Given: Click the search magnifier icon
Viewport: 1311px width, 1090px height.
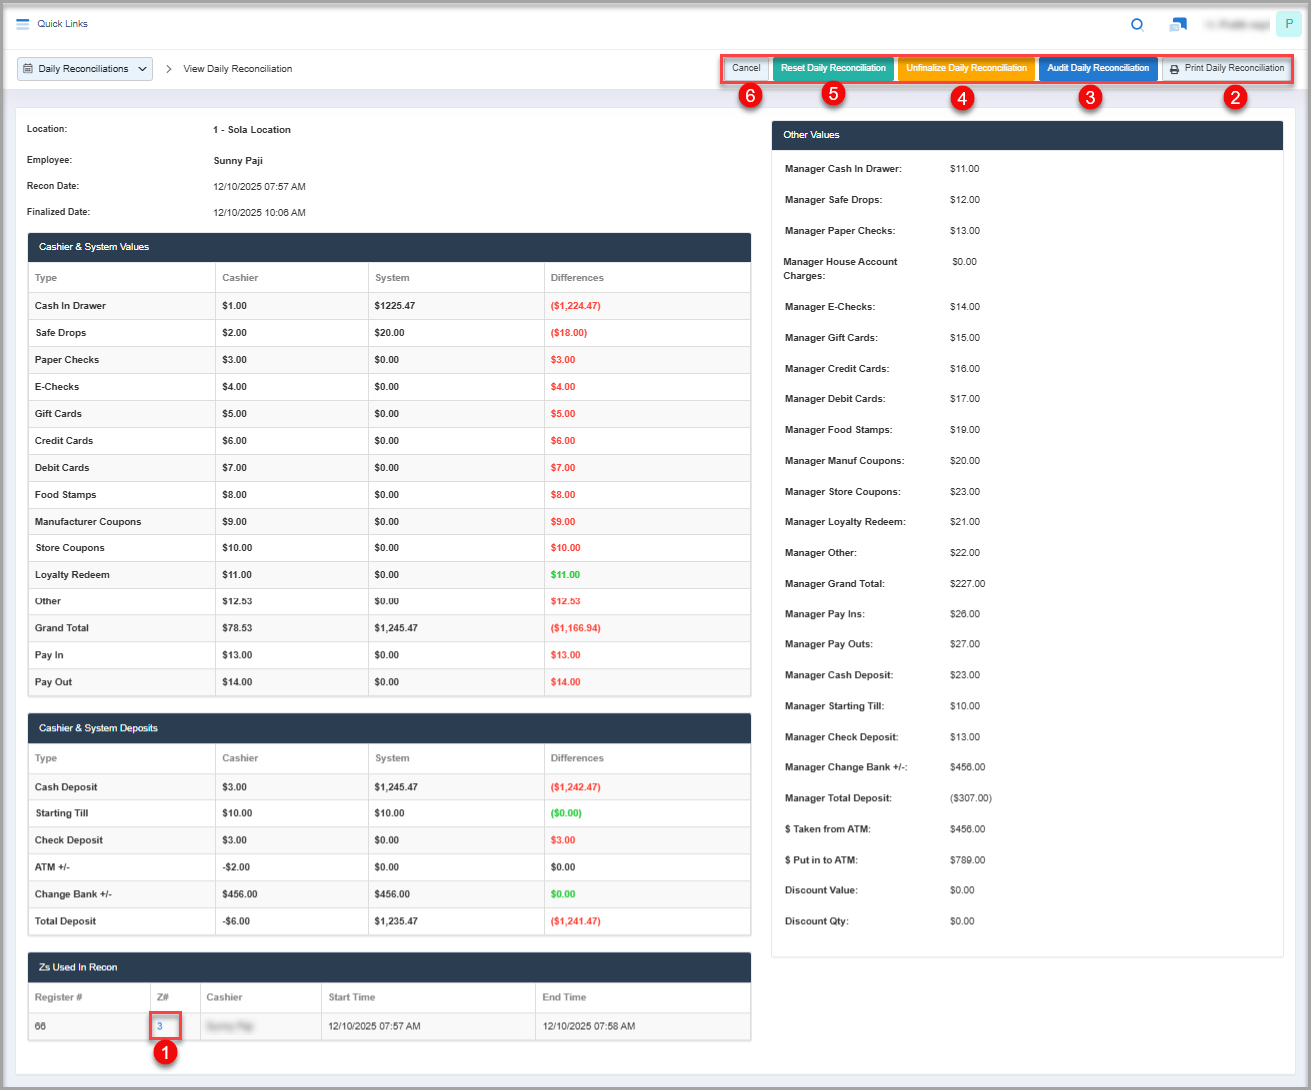Looking at the screenshot, I should click(1137, 25).
